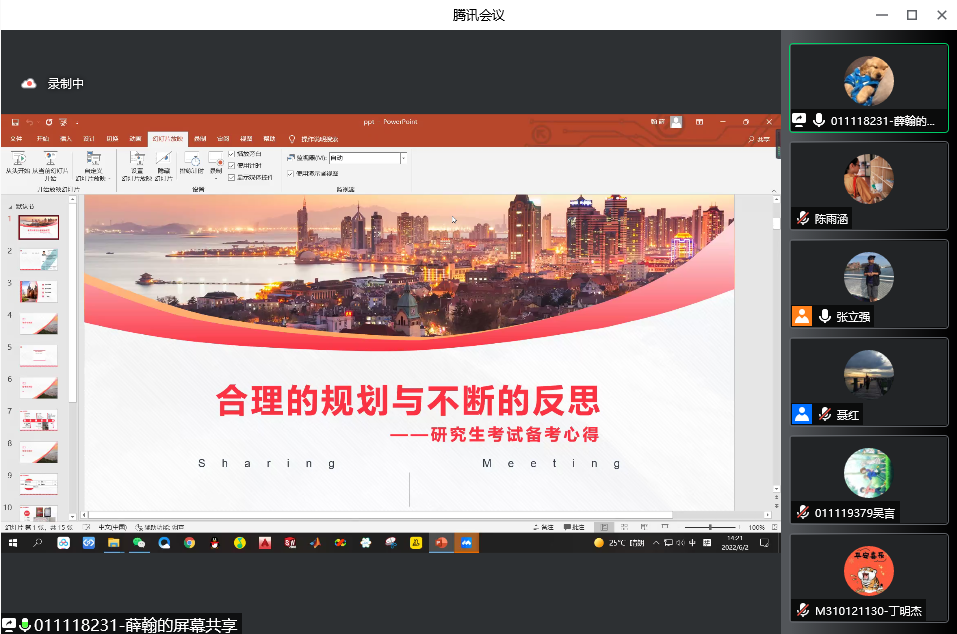Image resolution: width=957 pixels, height=634 pixels.
Task: Click the WeChat icon in the taskbar
Action: [139, 542]
